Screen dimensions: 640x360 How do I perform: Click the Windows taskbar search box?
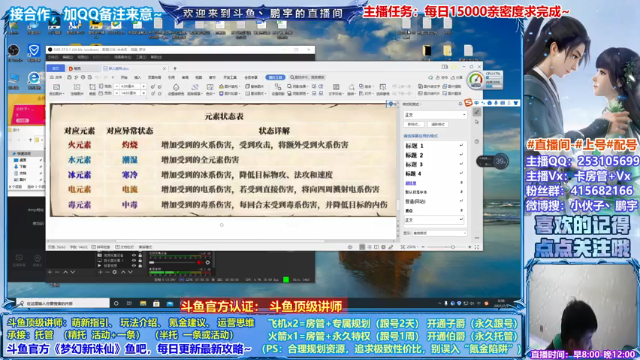point(63,303)
